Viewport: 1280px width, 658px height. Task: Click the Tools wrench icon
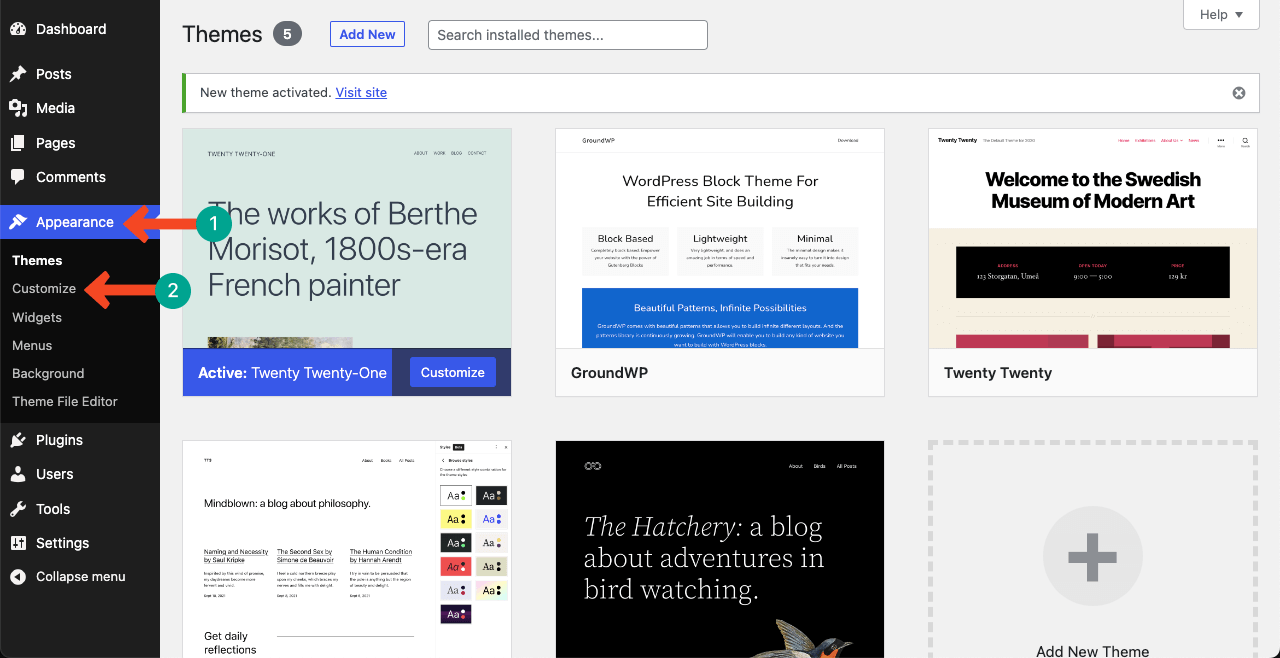[x=18, y=509]
